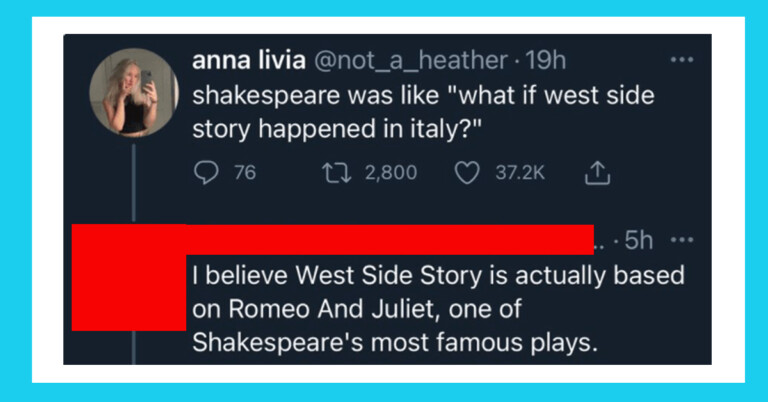Click the retweet arrows icon
Viewport: 768px width, 402px height.
(x=334, y=173)
